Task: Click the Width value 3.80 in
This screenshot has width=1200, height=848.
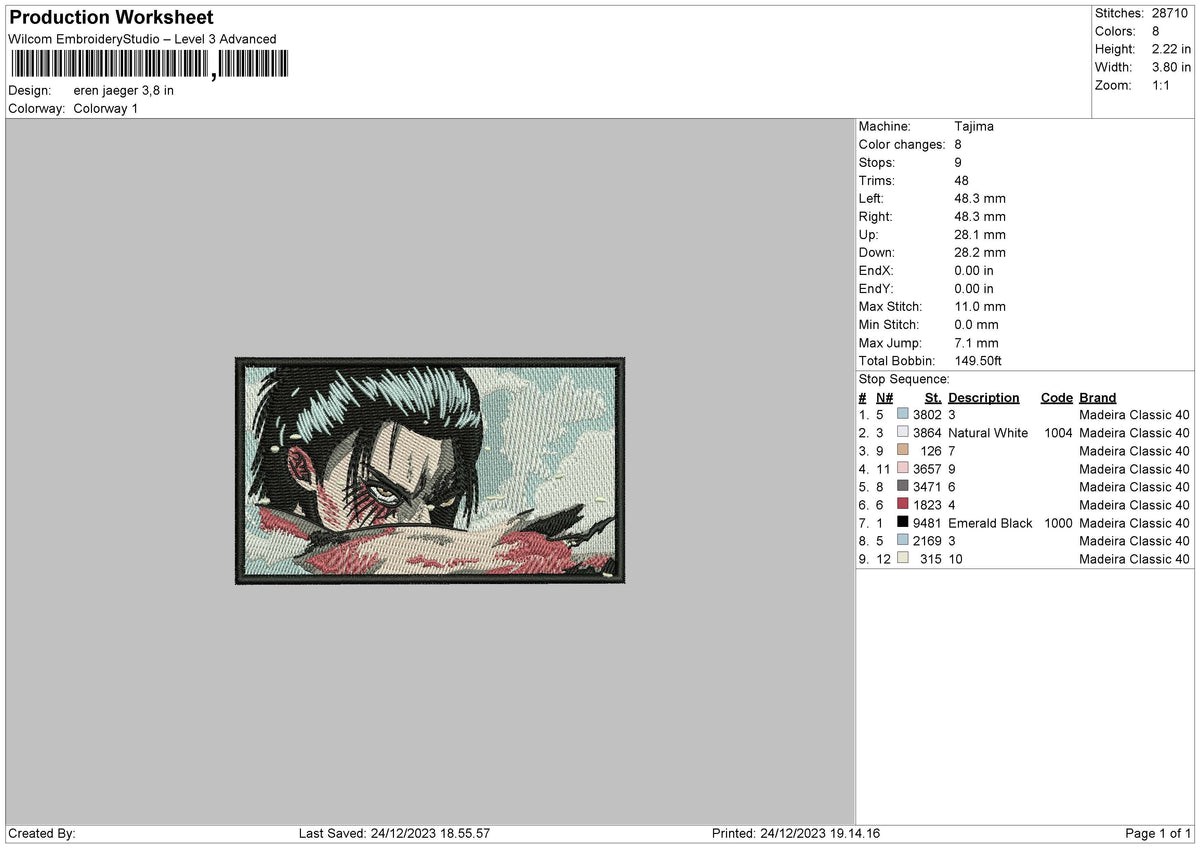Action: [1171, 67]
